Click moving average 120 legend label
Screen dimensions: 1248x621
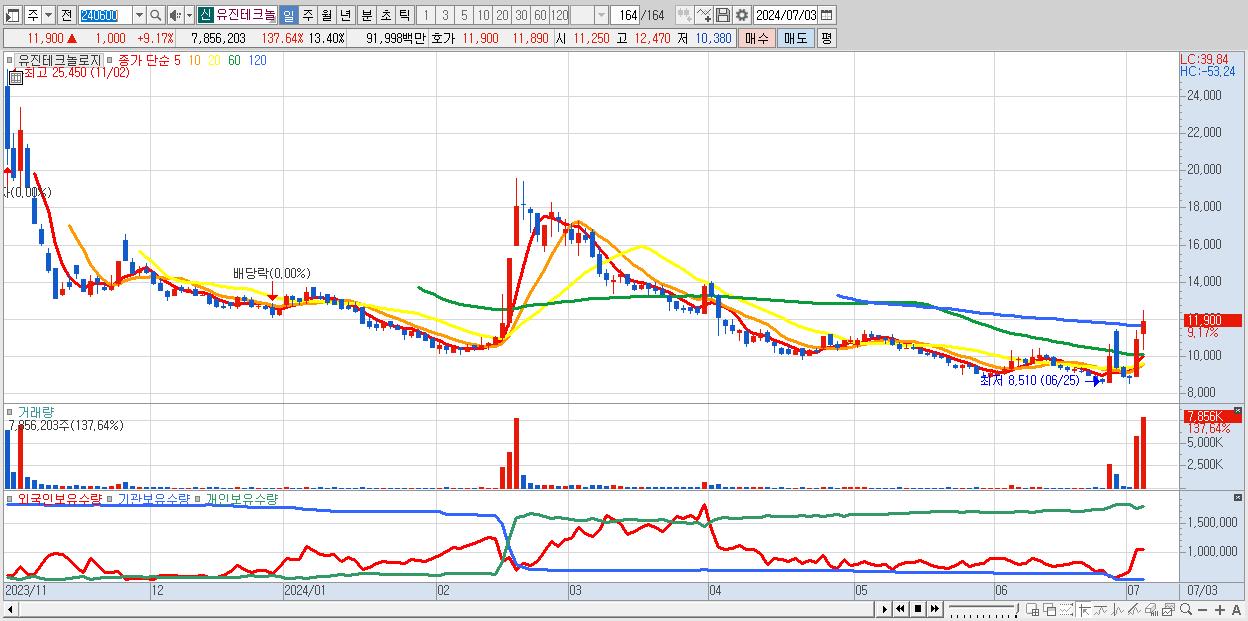coord(257,60)
